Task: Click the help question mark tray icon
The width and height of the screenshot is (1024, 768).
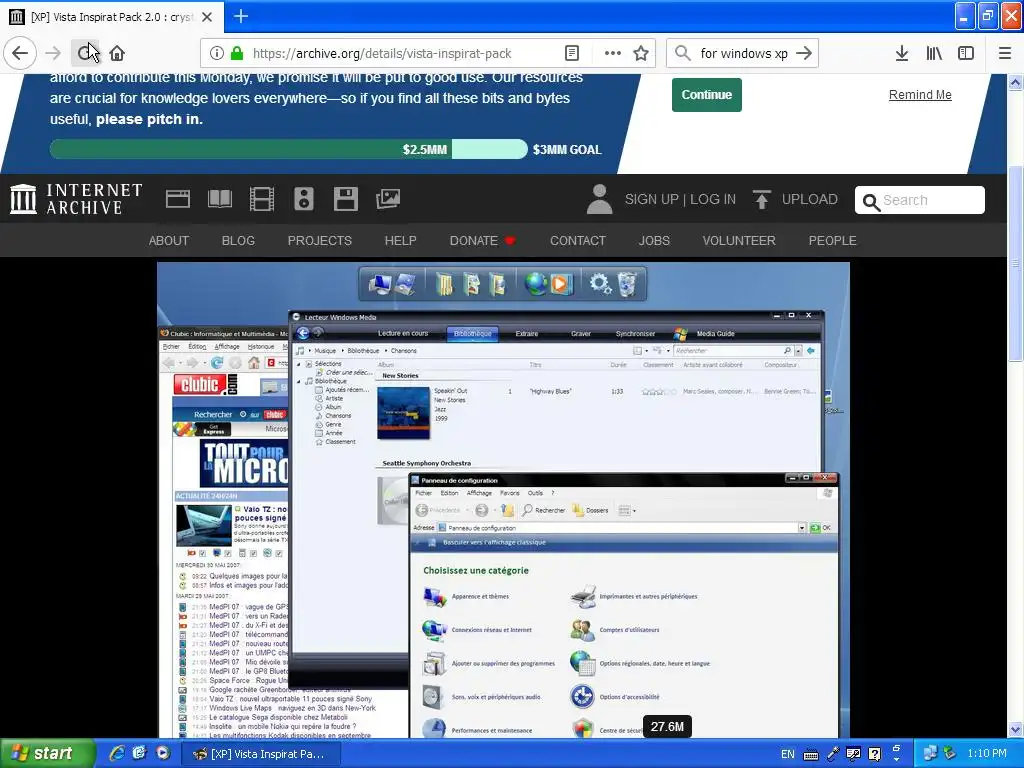Action: coord(874,754)
